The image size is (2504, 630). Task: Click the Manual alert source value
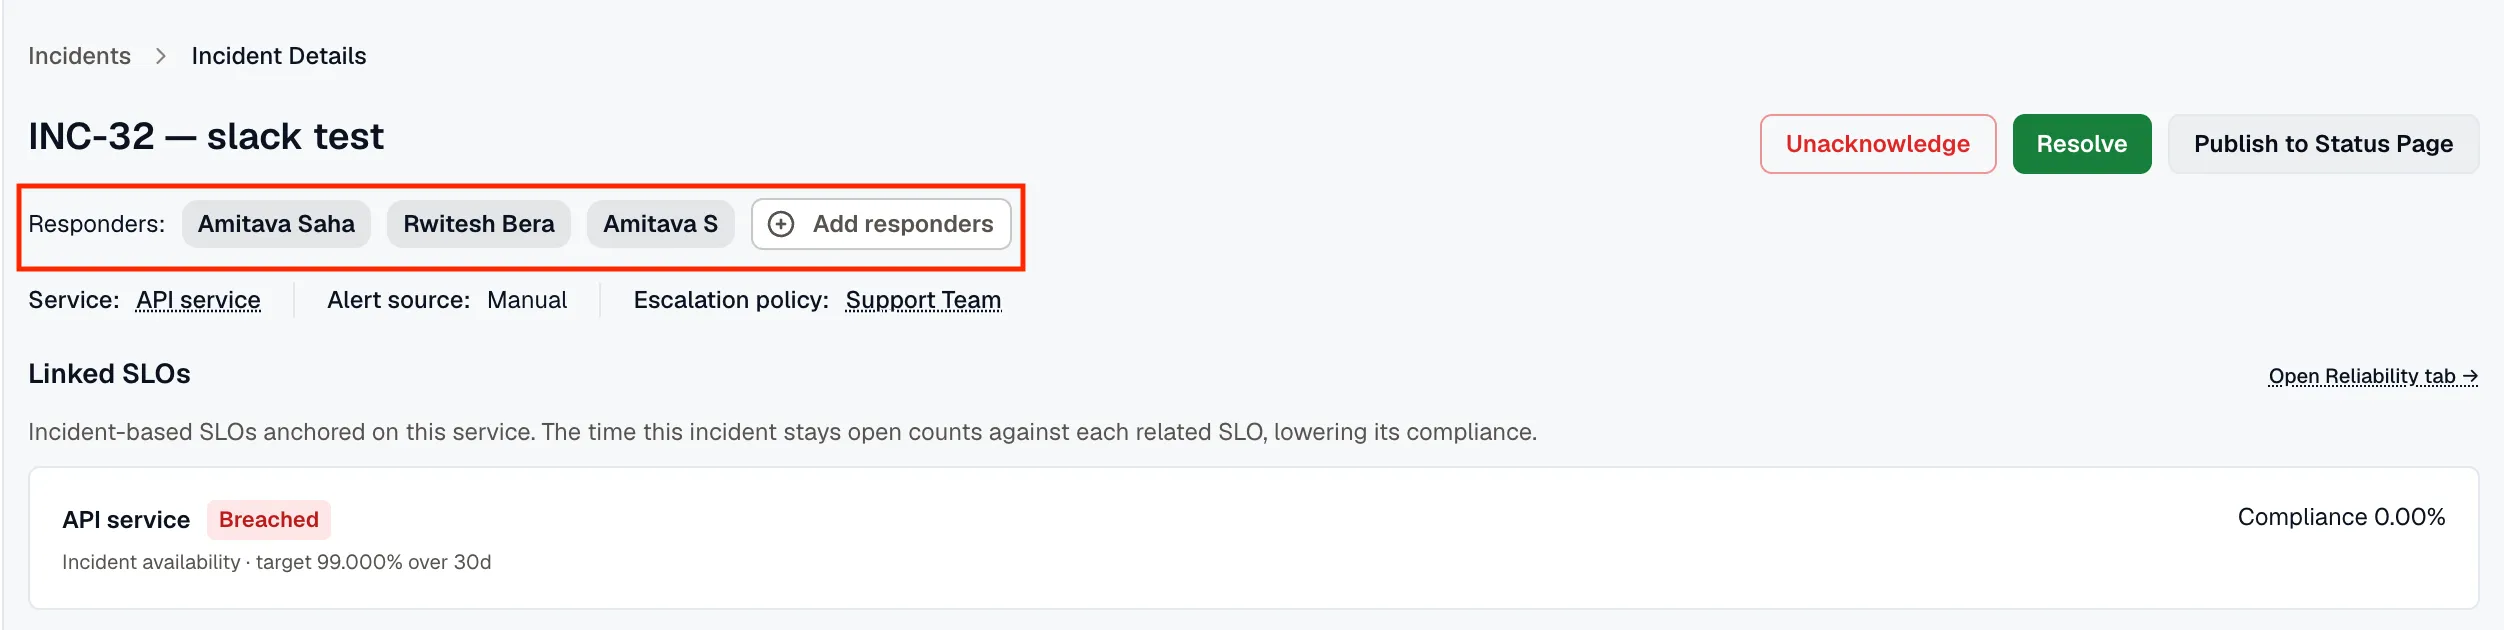[x=527, y=300]
